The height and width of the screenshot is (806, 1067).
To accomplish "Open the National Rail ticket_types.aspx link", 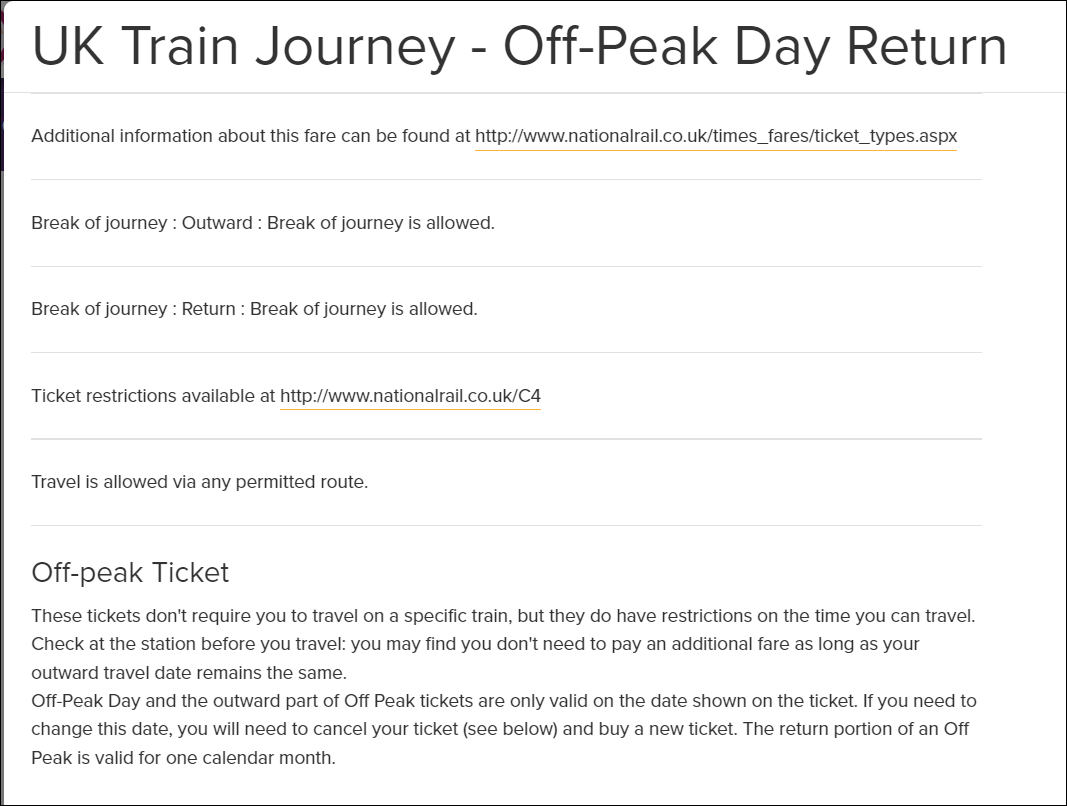I will tap(716, 136).
